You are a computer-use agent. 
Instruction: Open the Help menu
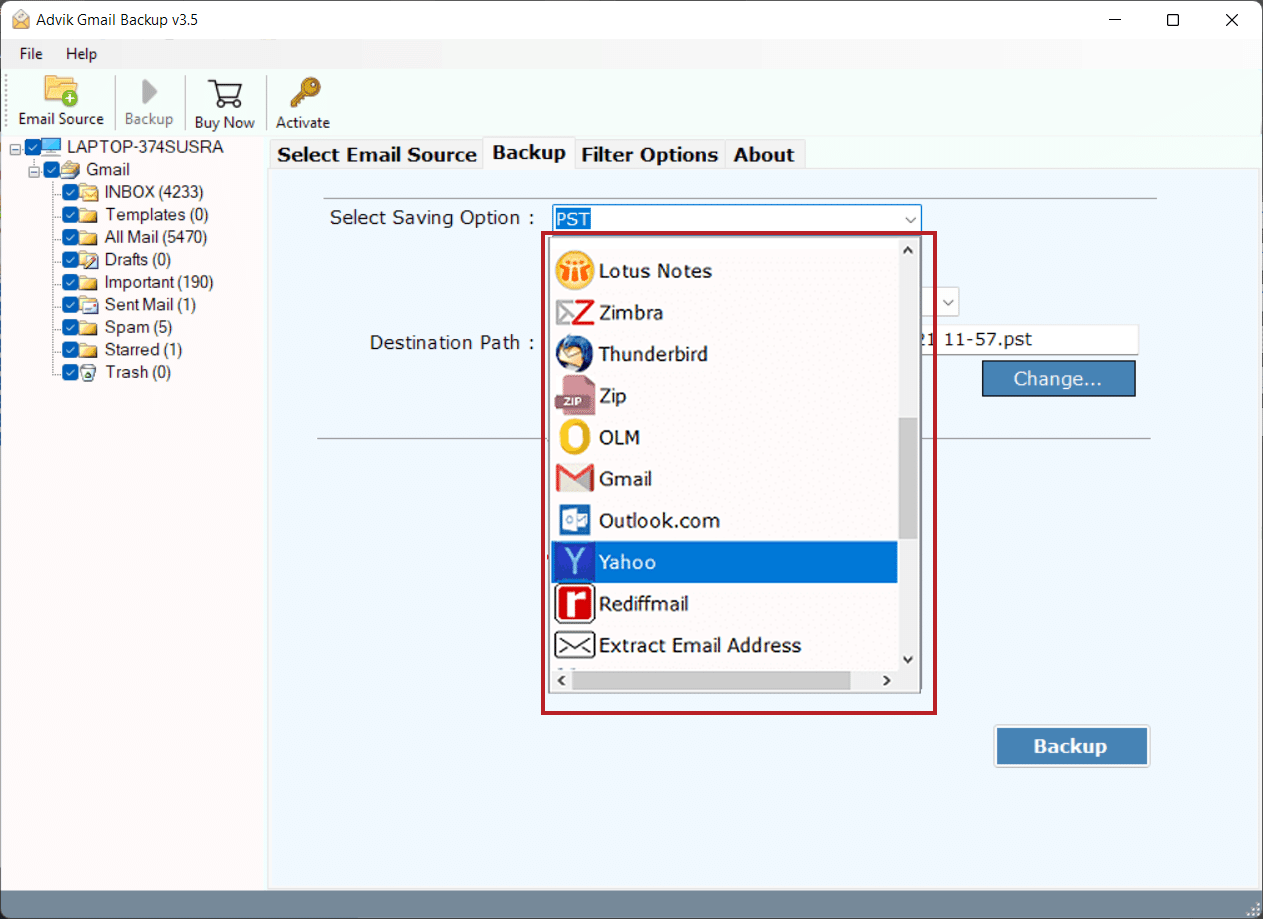coord(82,54)
